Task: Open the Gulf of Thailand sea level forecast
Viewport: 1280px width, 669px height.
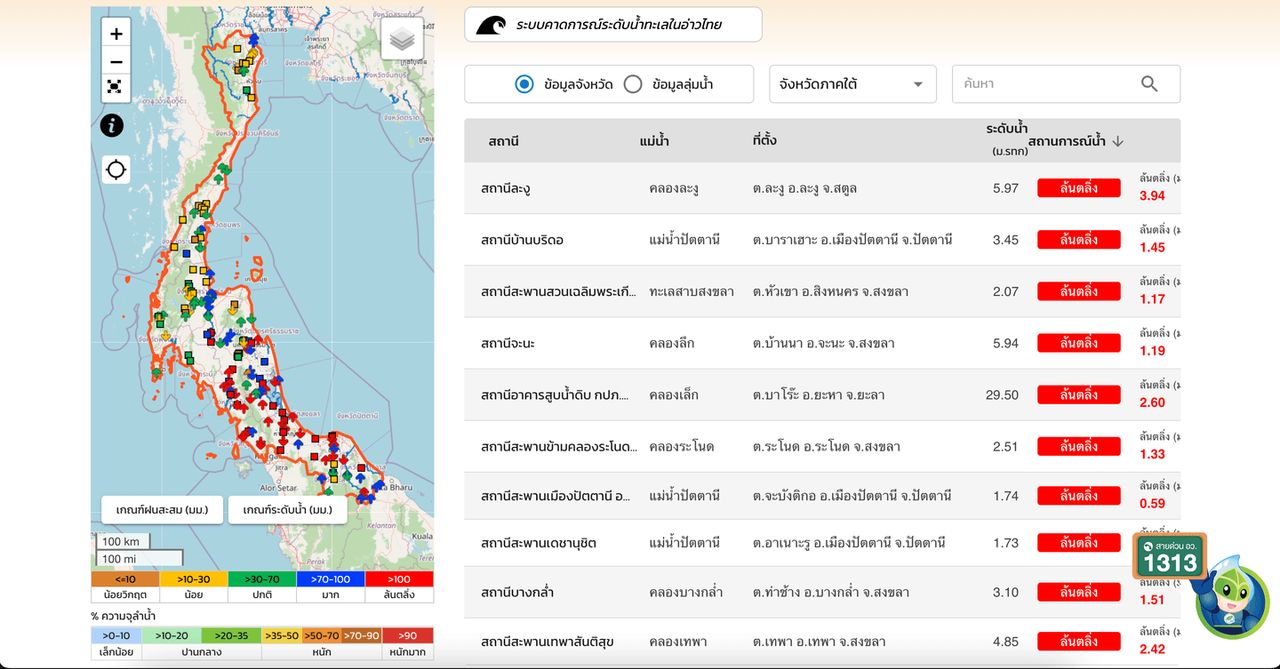Action: [x=613, y=25]
